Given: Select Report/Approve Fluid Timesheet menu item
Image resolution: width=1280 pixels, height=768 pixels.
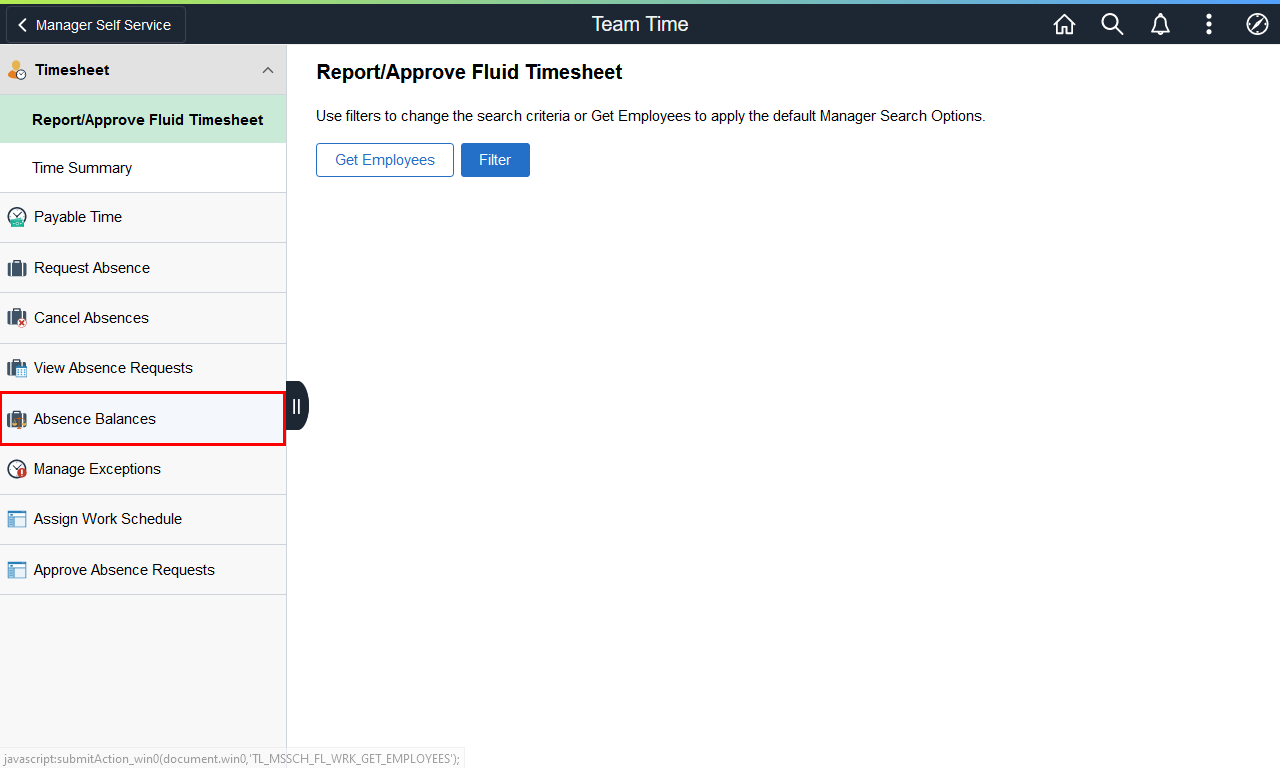Looking at the screenshot, I should click(143, 119).
